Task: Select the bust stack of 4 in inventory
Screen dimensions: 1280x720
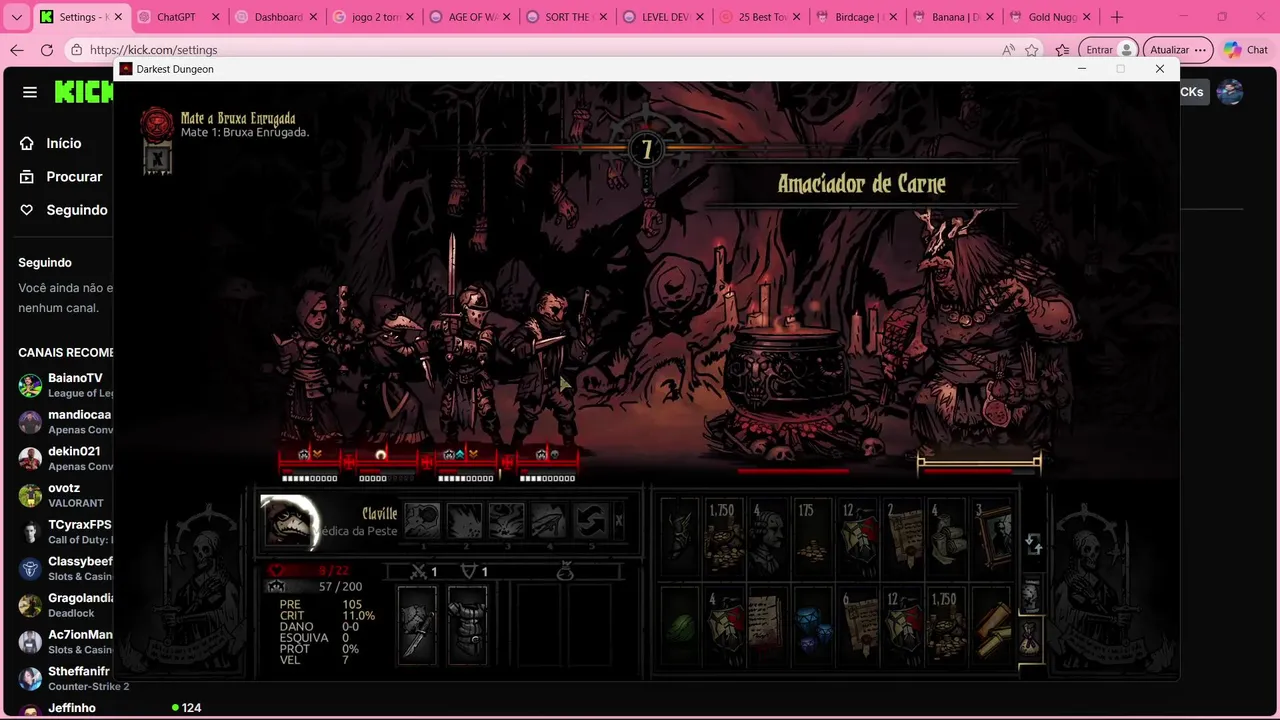Action: (767, 538)
